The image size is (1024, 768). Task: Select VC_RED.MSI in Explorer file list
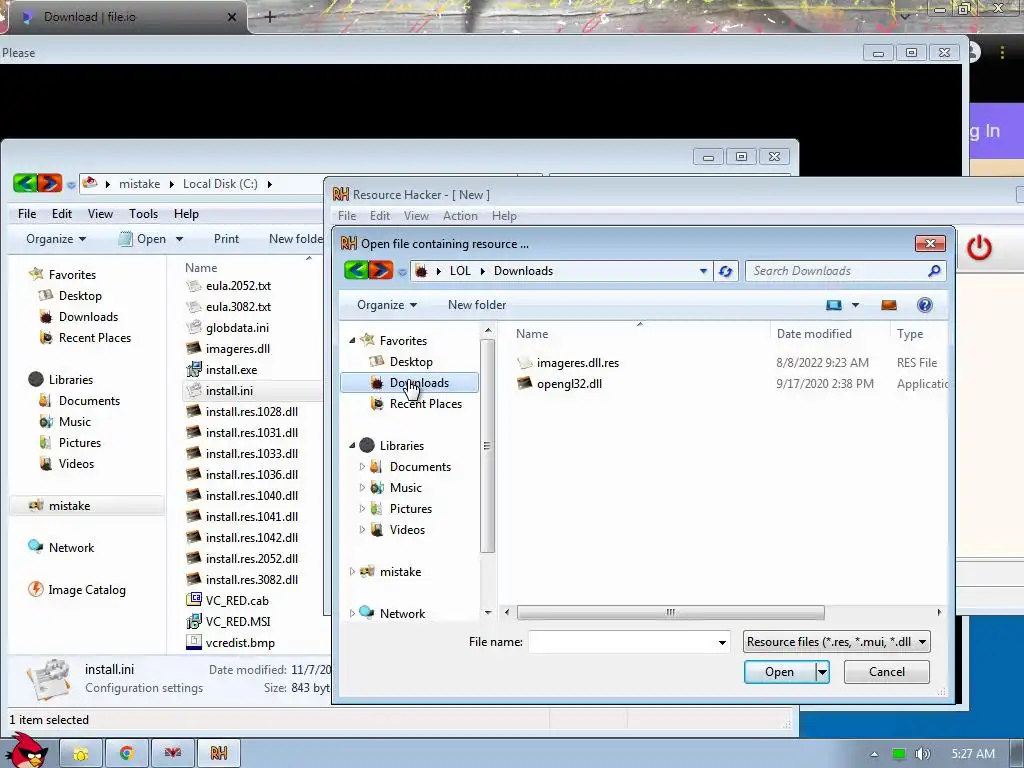pyautogui.click(x=228, y=622)
